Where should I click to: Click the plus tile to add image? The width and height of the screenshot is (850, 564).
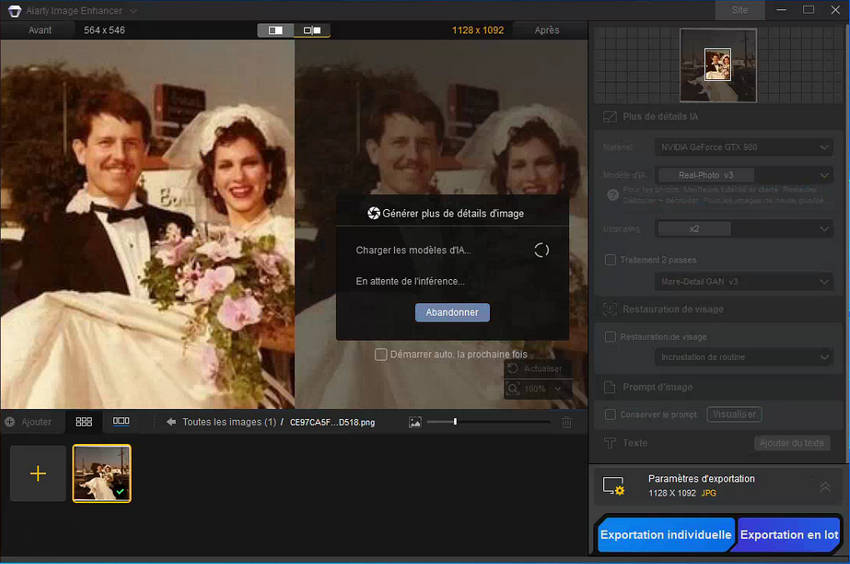click(x=38, y=473)
